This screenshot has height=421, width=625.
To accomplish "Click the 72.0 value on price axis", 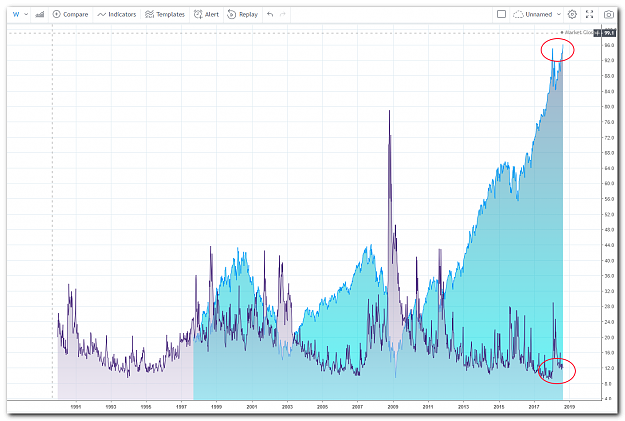I will tap(609, 138).
